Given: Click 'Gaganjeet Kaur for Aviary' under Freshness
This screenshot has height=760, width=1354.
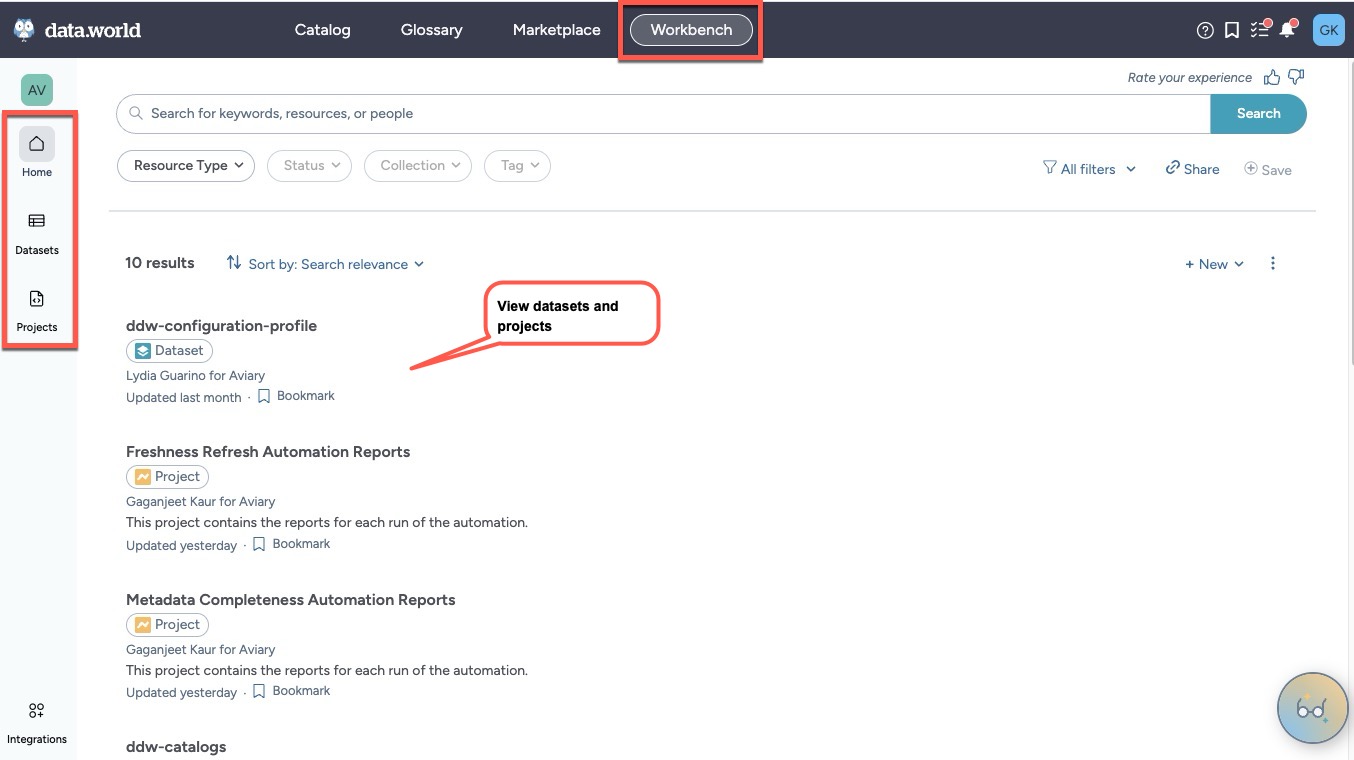Looking at the screenshot, I should [201, 502].
